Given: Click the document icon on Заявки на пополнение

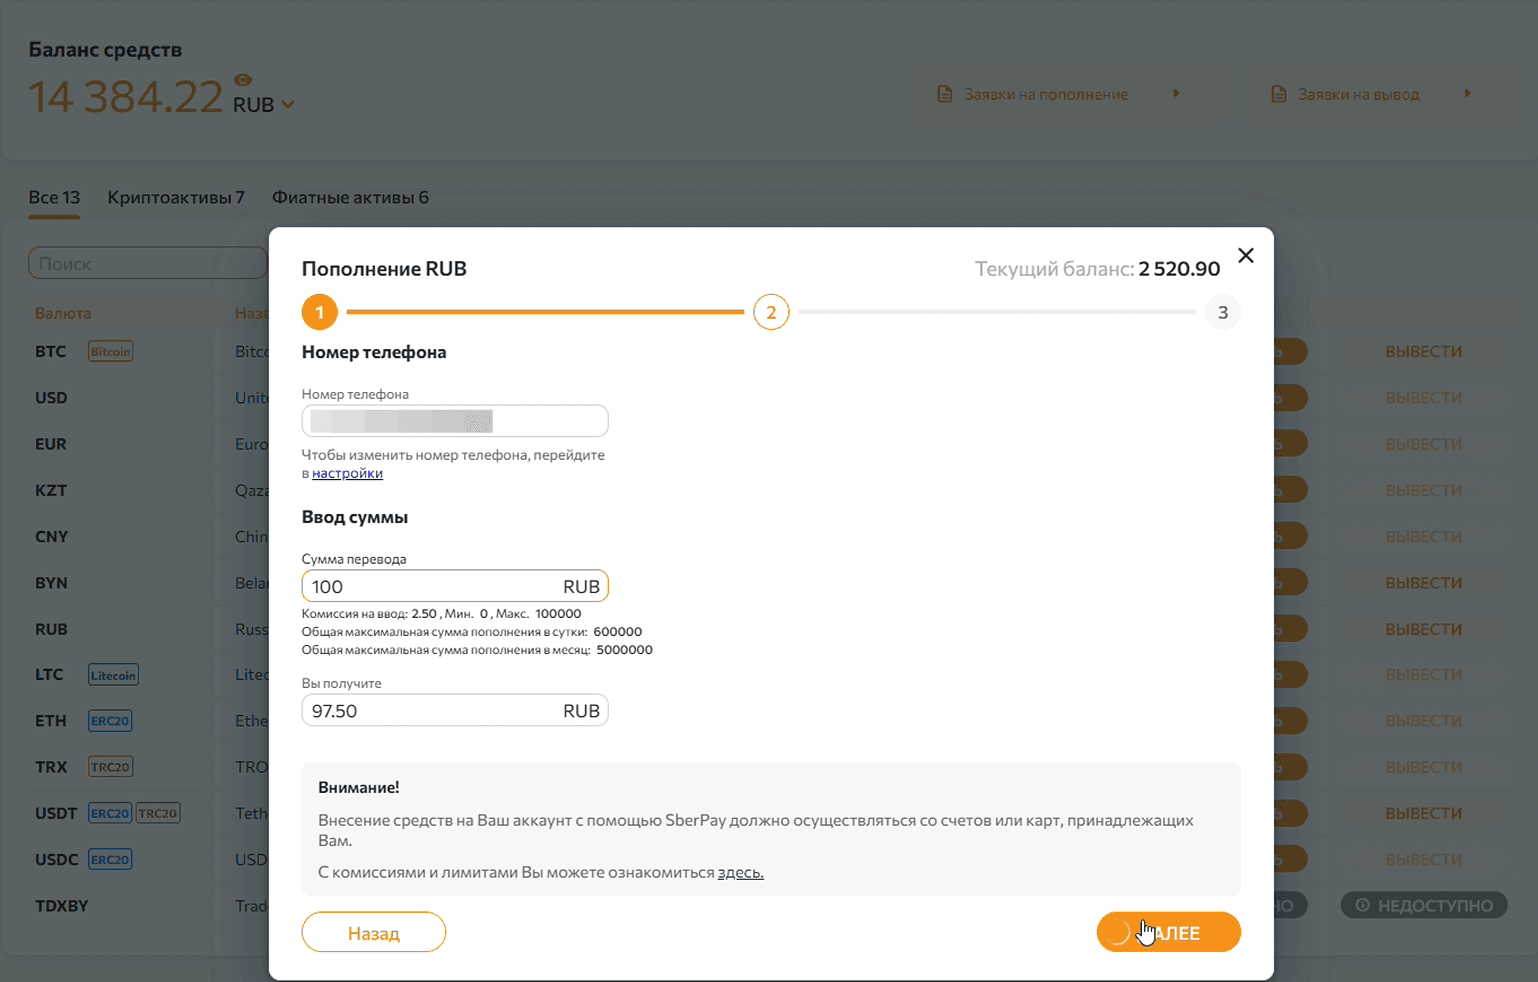Looking at the screenshot, I should click(944, 94).
